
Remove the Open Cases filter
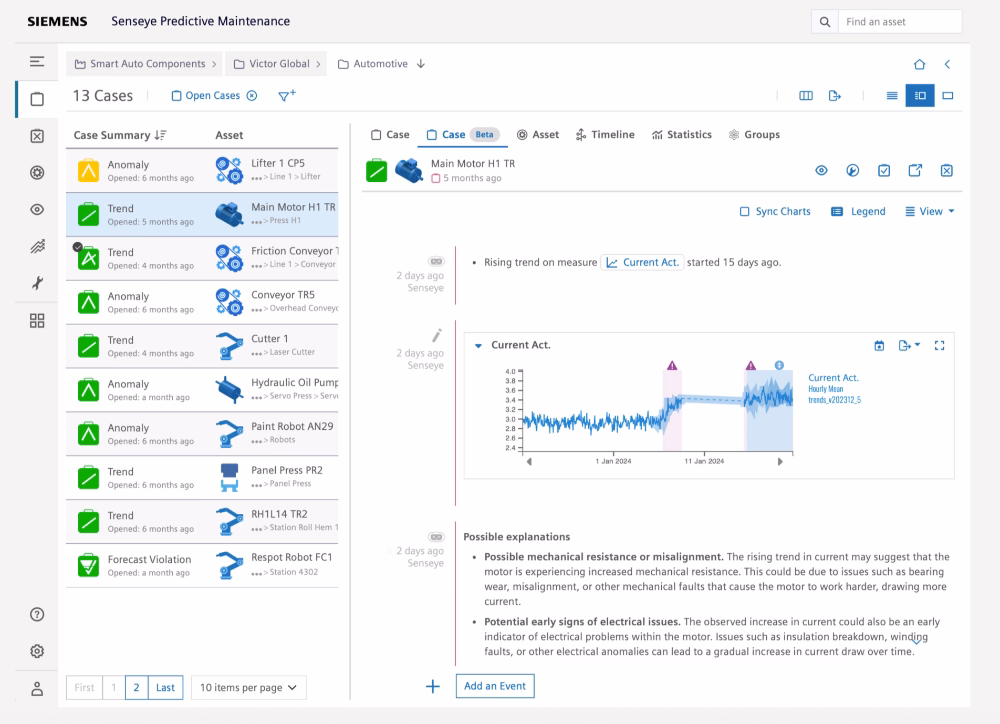click(x=252, y=96)
